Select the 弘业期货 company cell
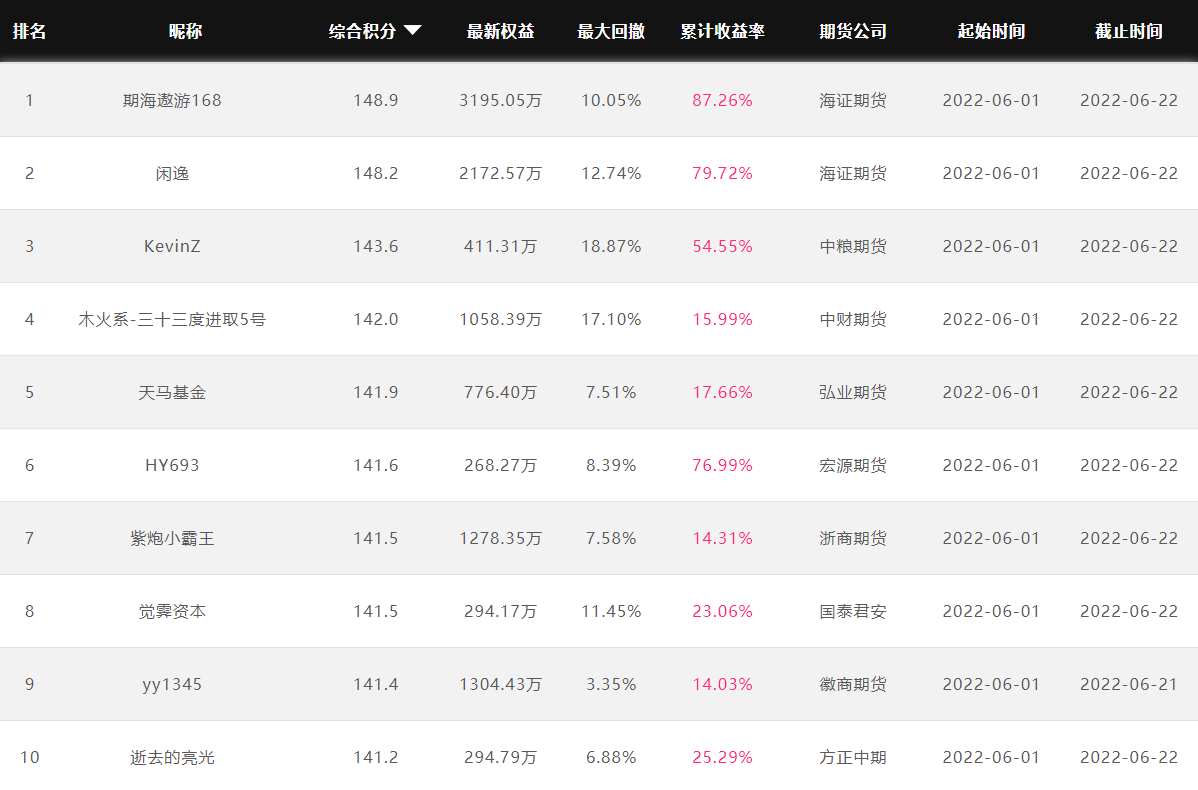Viewport: 1198px width, 790px height. click(x=853, y=393)
